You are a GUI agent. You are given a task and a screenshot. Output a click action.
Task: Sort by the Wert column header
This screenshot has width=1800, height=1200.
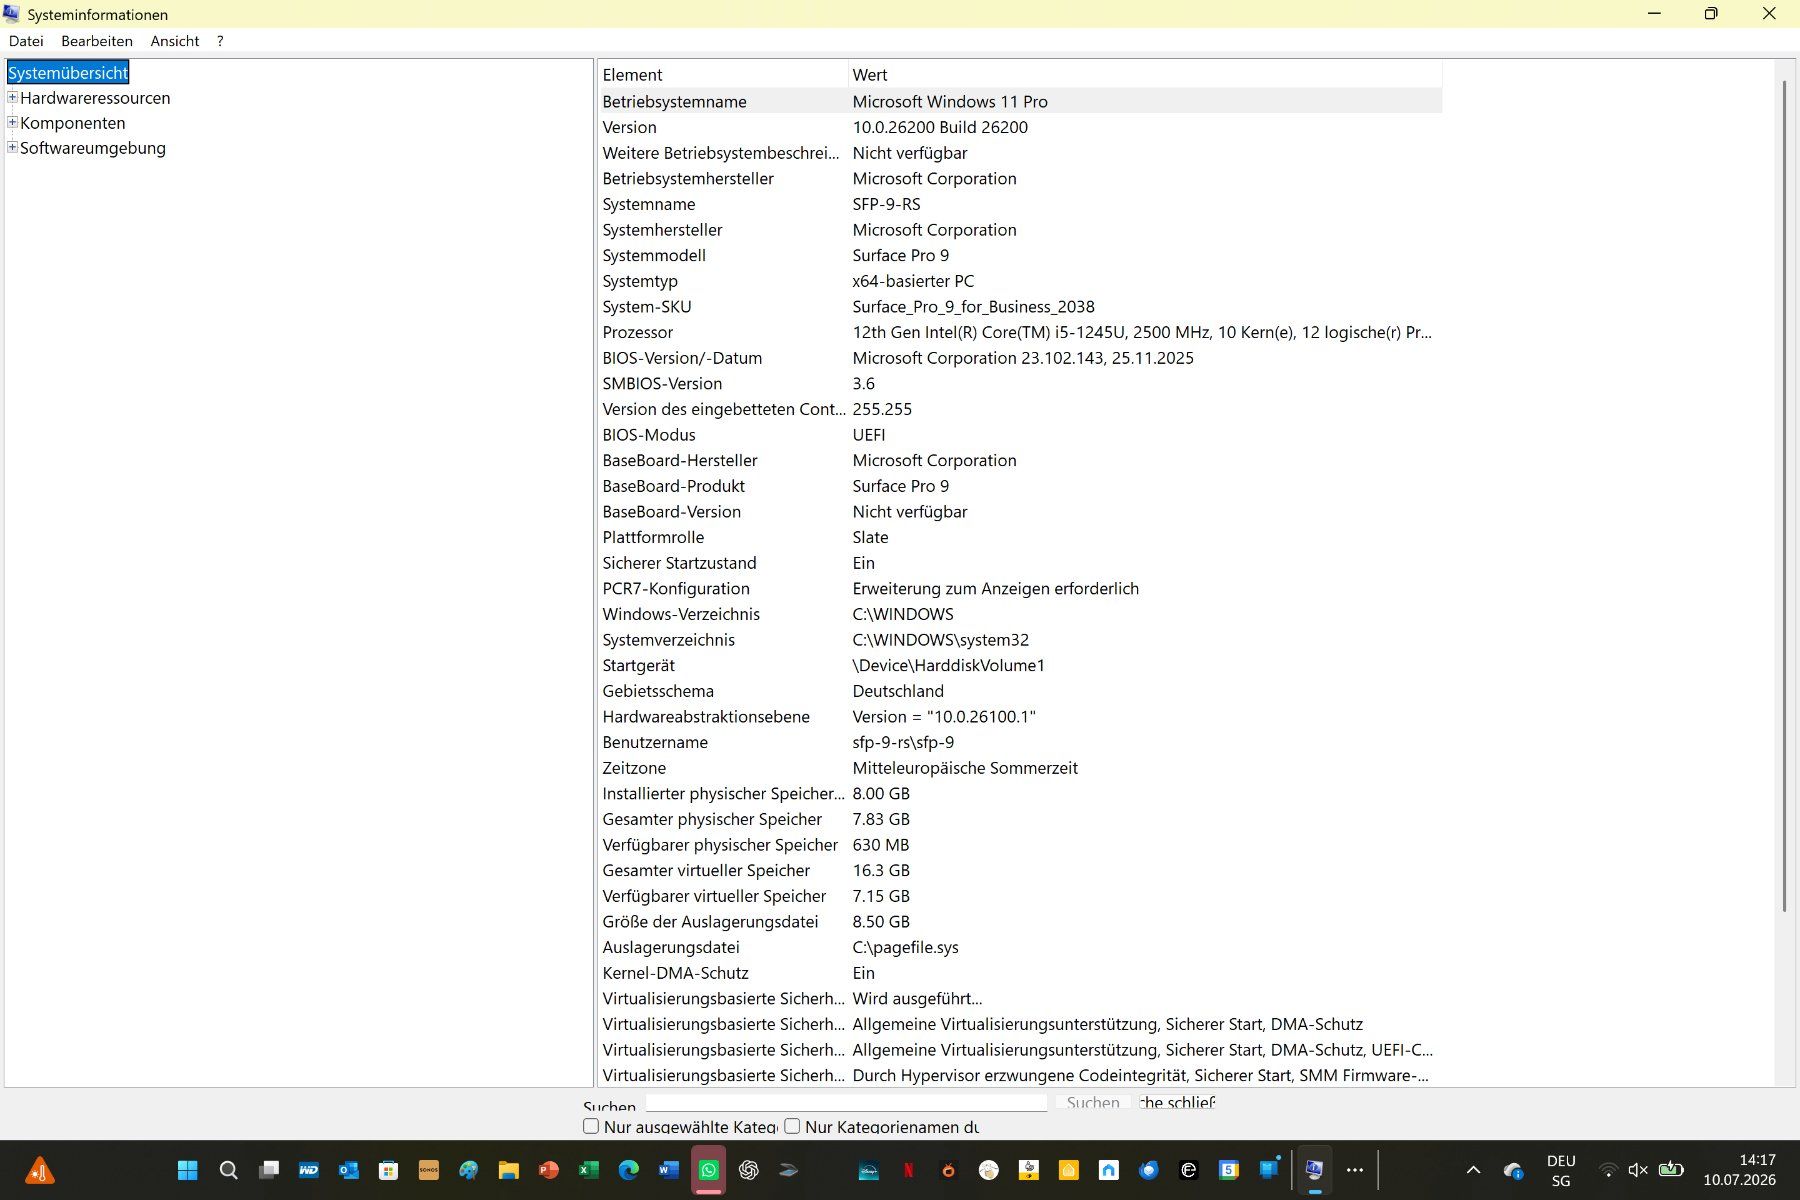click(x=1145, y=75)
